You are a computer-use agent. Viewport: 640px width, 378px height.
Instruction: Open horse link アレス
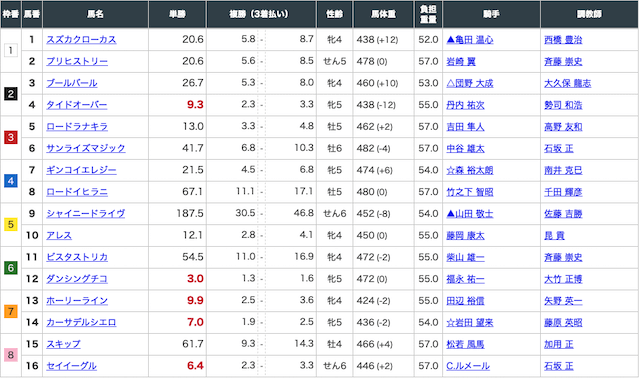(59, 236)
